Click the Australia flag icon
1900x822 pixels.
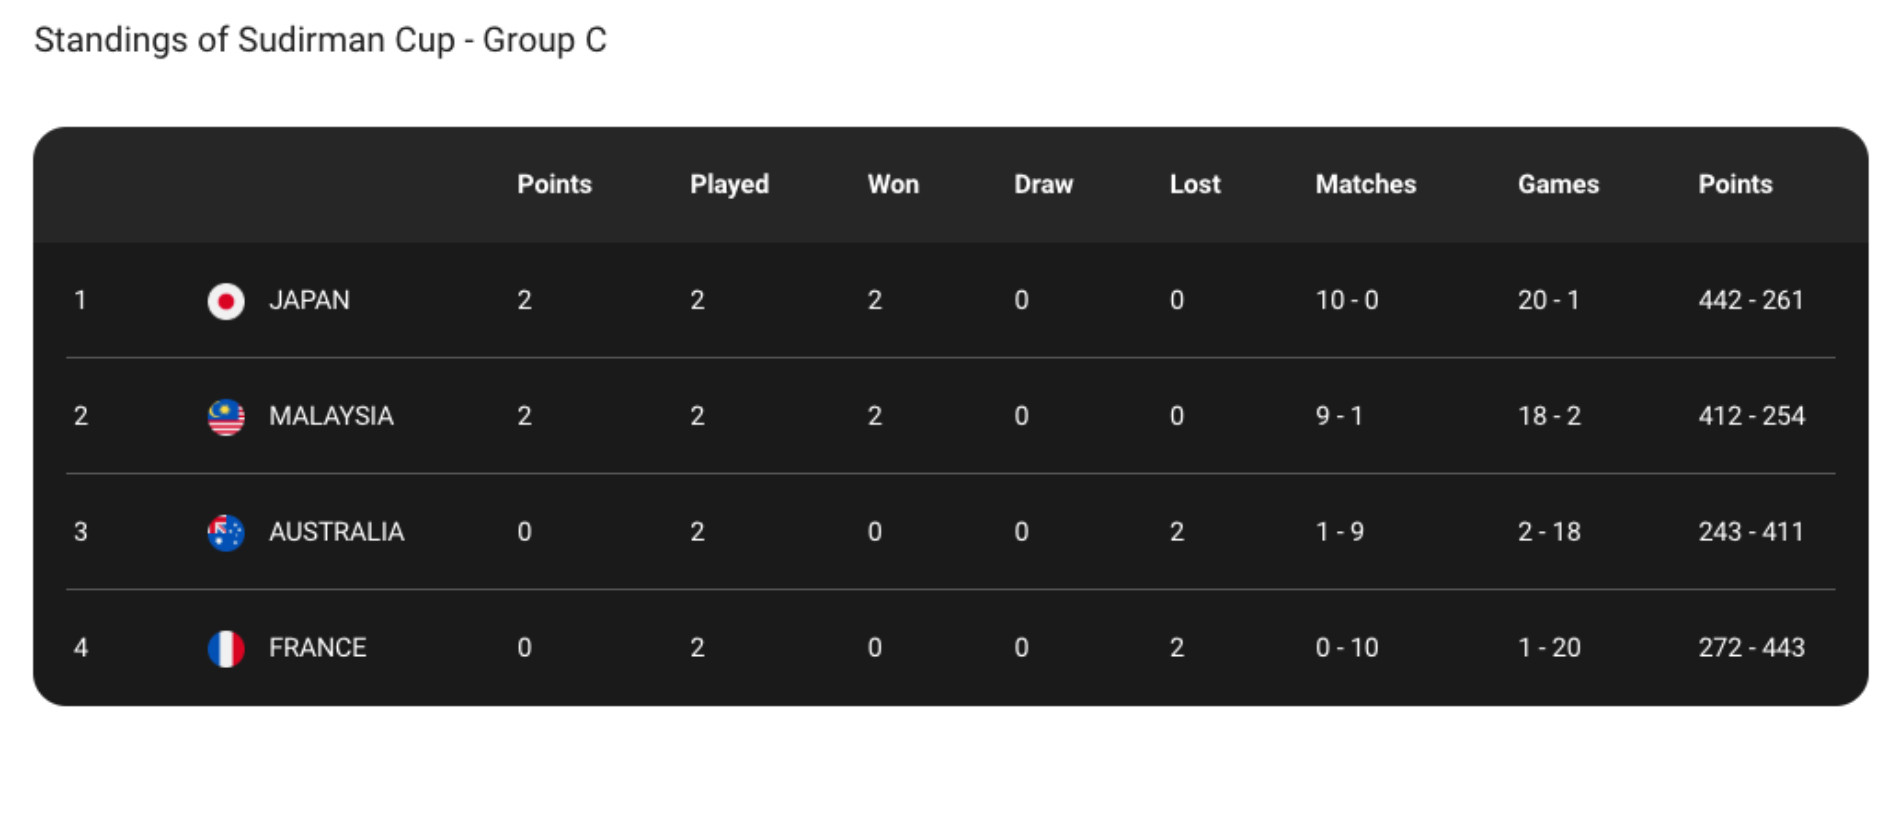[226, 533]
